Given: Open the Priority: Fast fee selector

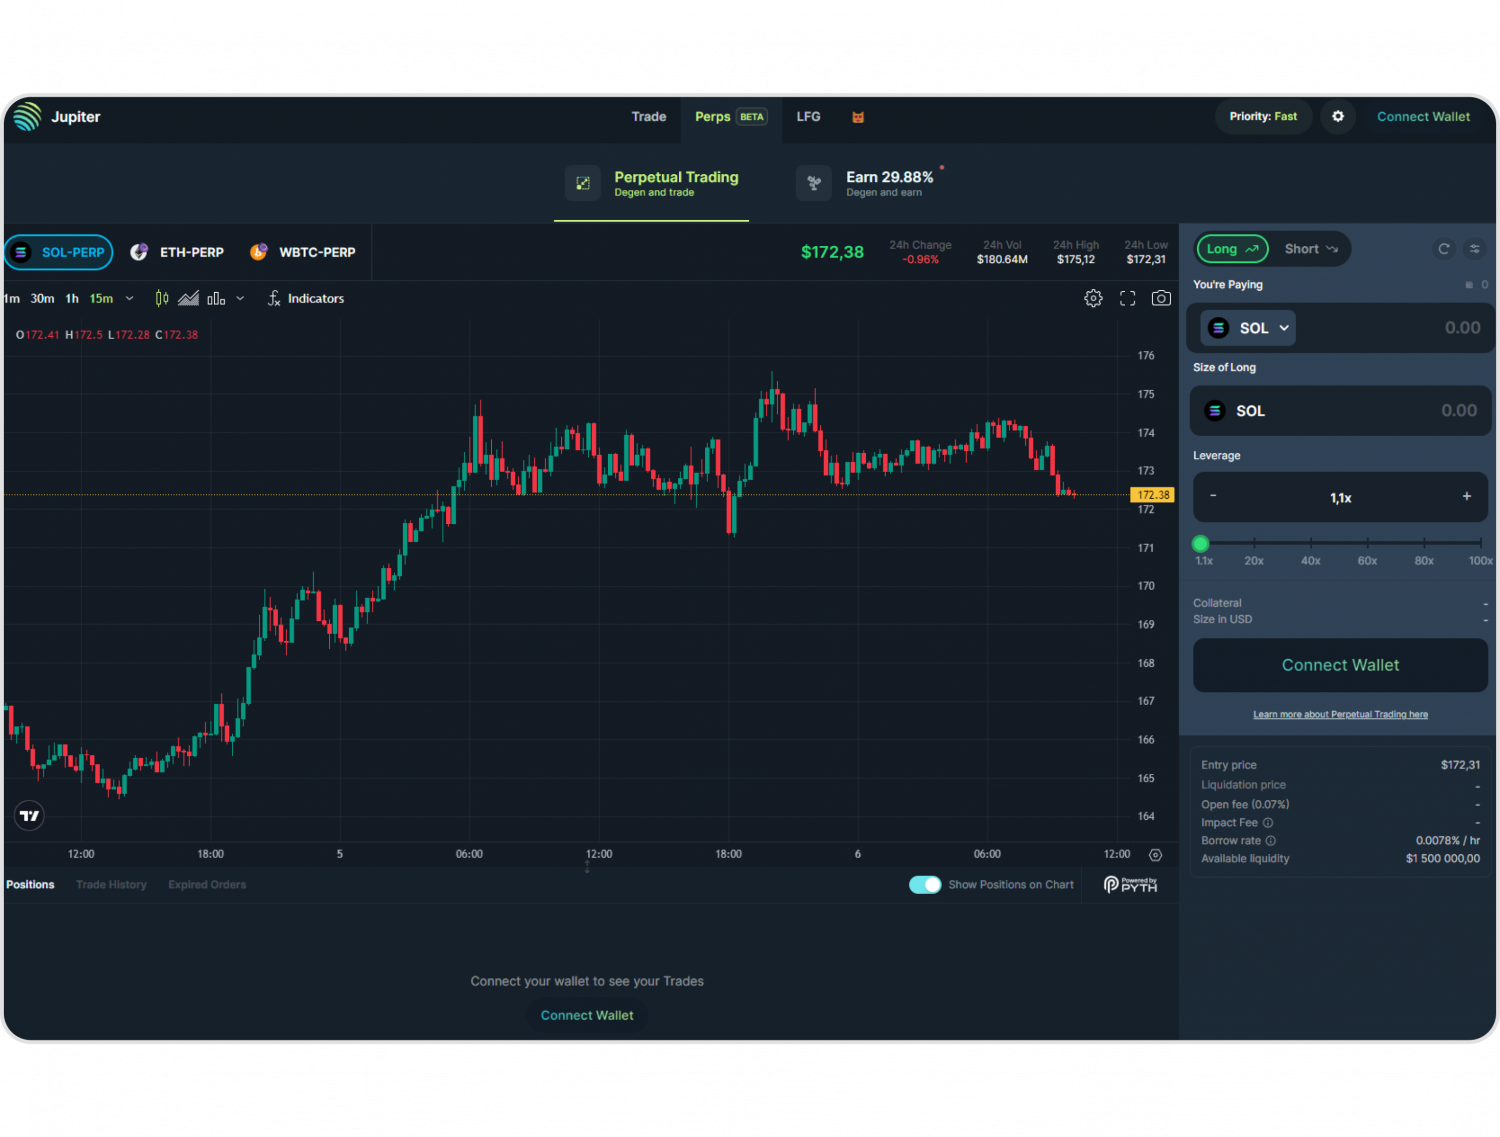Looking at the screenshot, I should point(1264,117).
